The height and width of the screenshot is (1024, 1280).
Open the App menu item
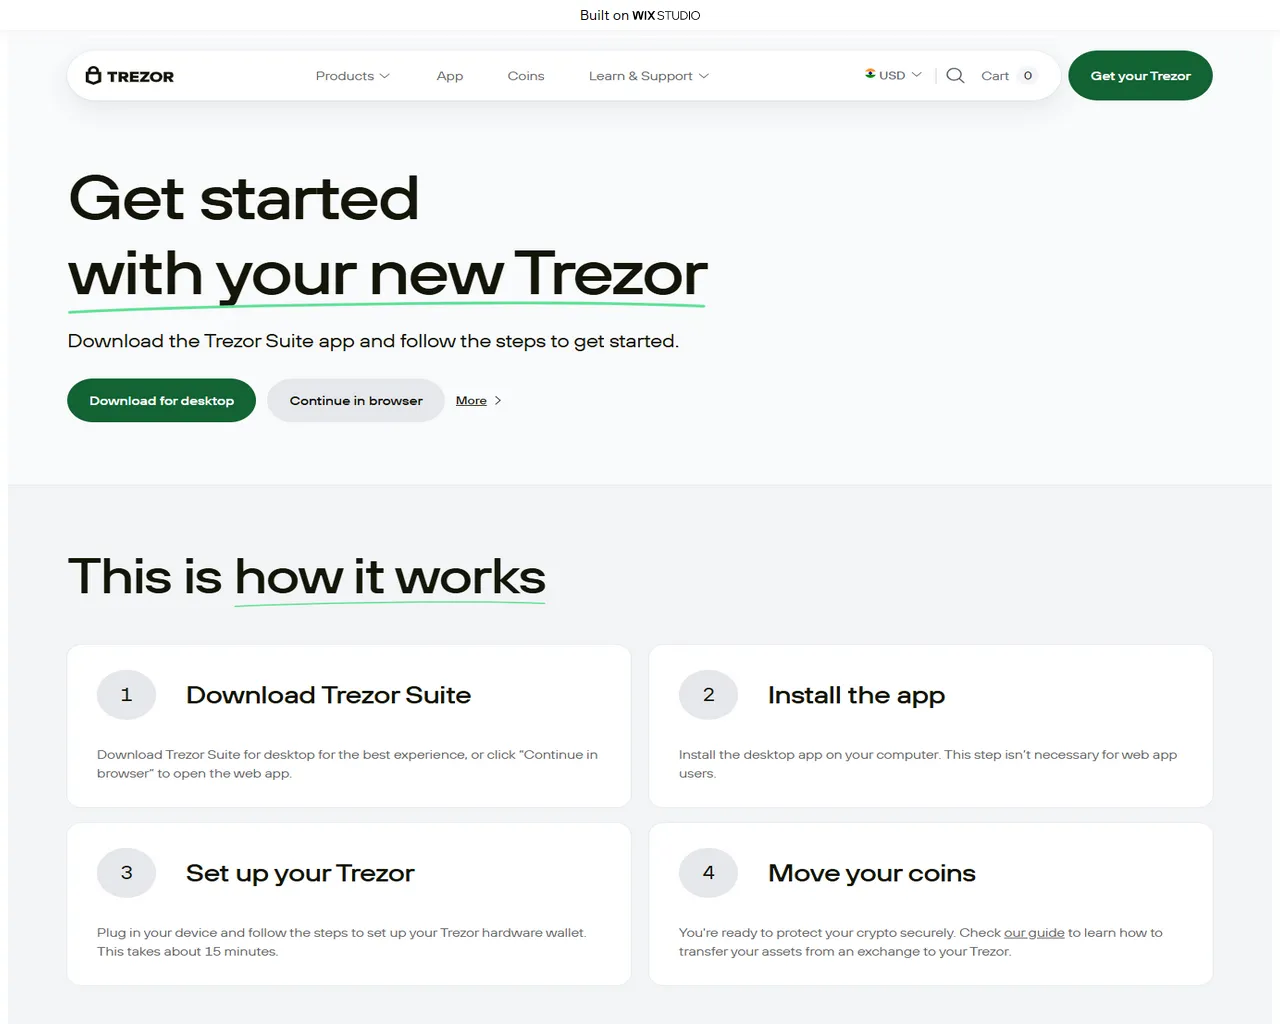[450, 76]
